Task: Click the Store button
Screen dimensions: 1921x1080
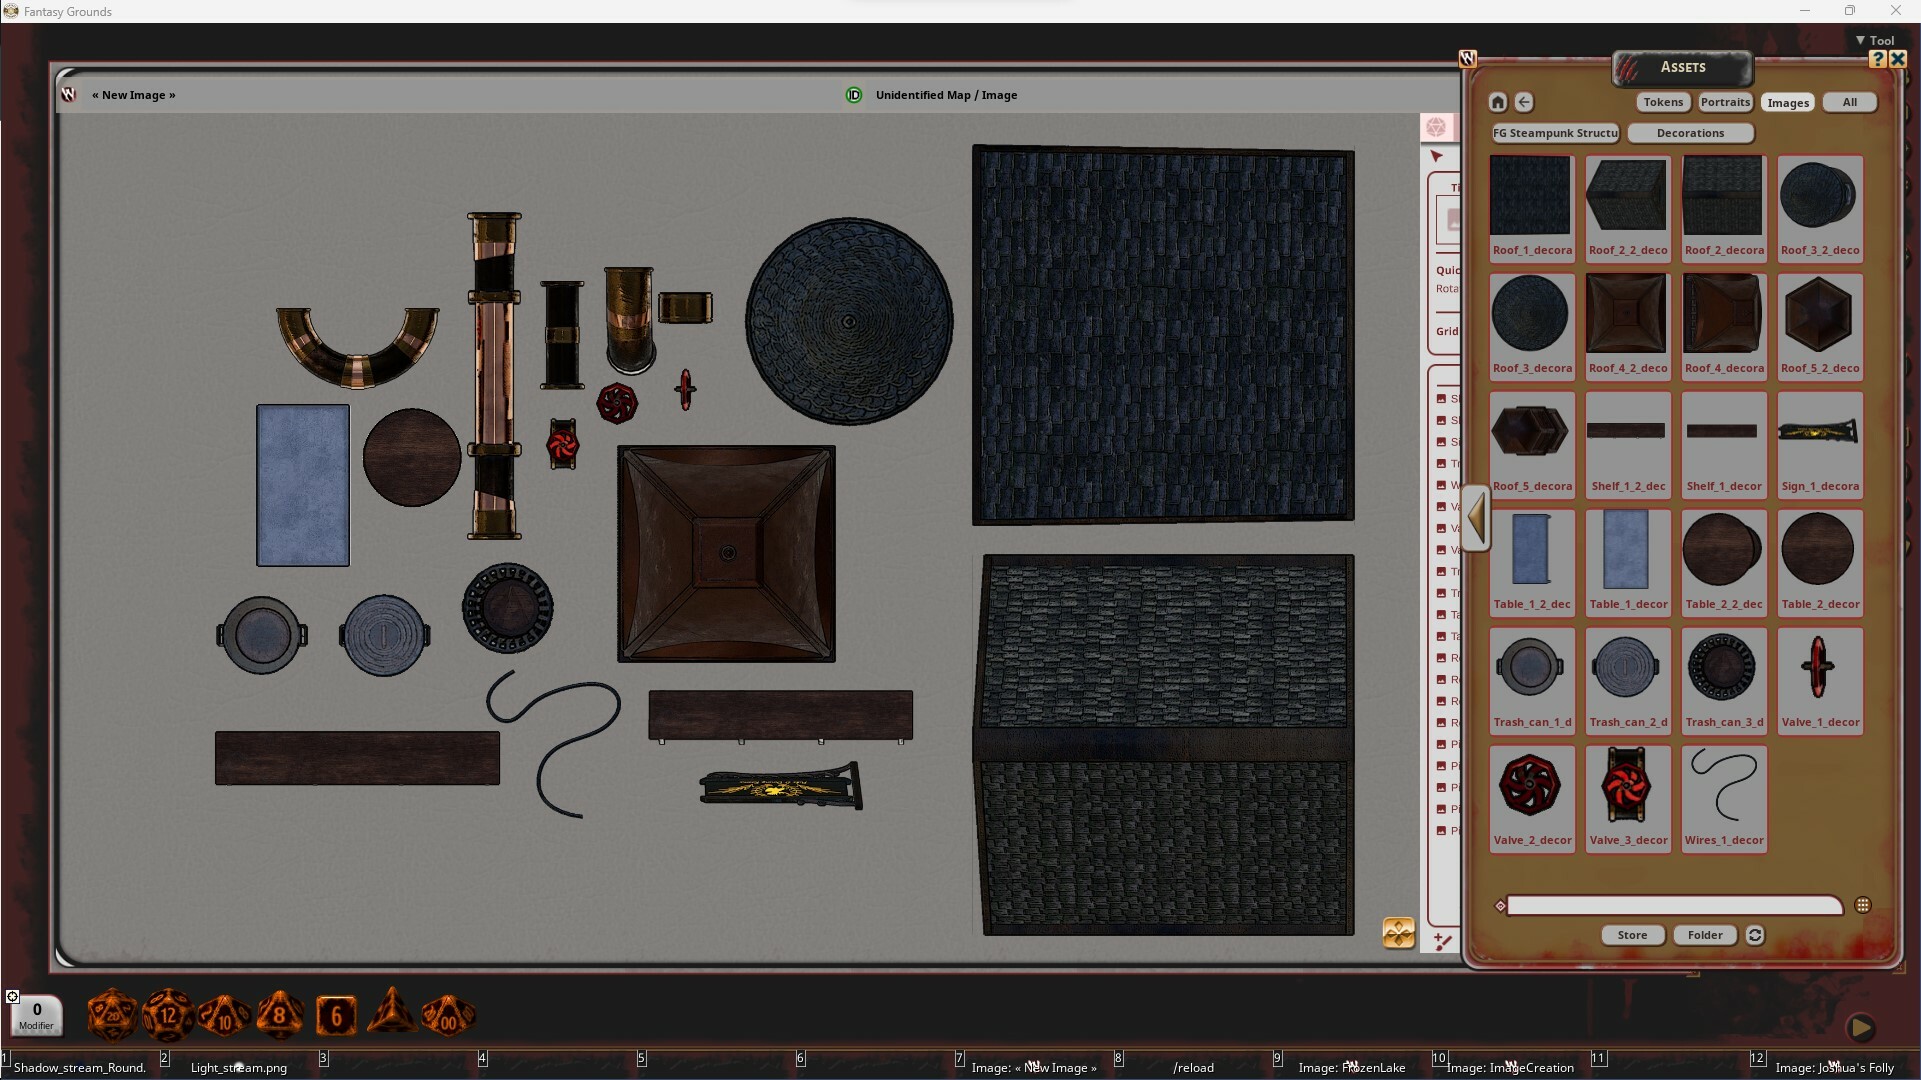Action: (1632, 935)
